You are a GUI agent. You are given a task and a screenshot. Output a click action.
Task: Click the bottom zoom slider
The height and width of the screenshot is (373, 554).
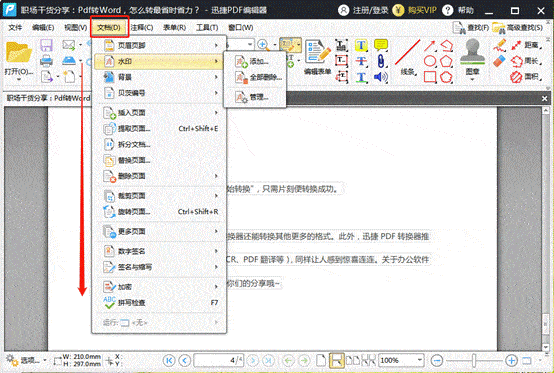[474, 361]
